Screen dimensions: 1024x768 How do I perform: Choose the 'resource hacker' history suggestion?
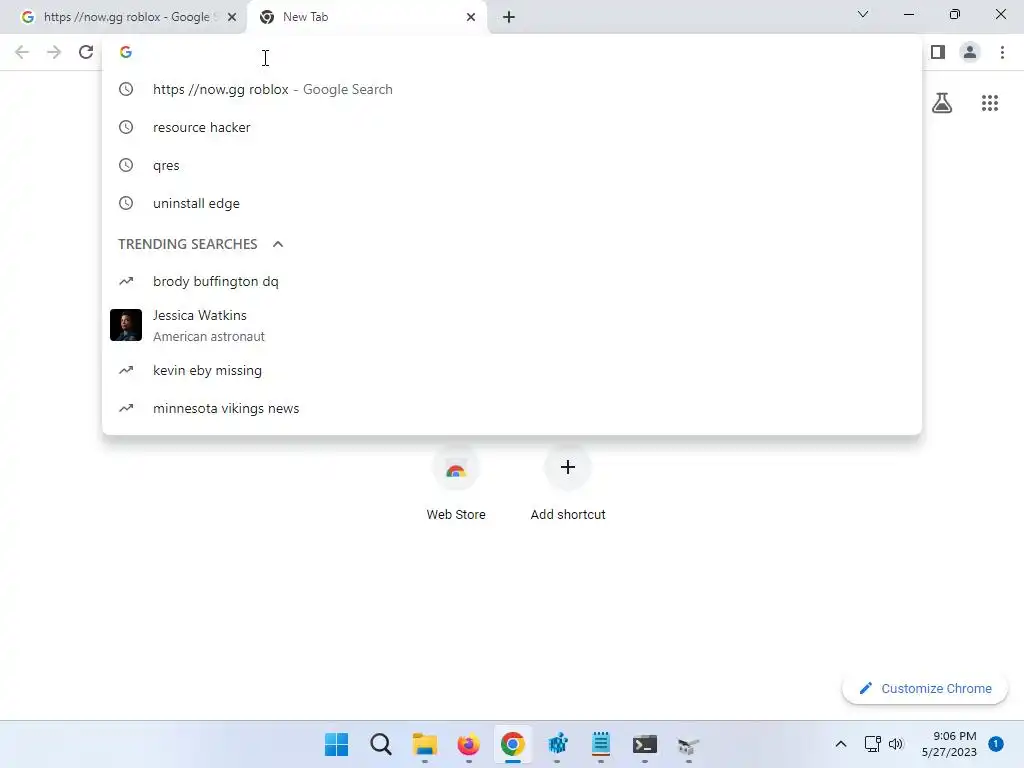click(512, 127)
